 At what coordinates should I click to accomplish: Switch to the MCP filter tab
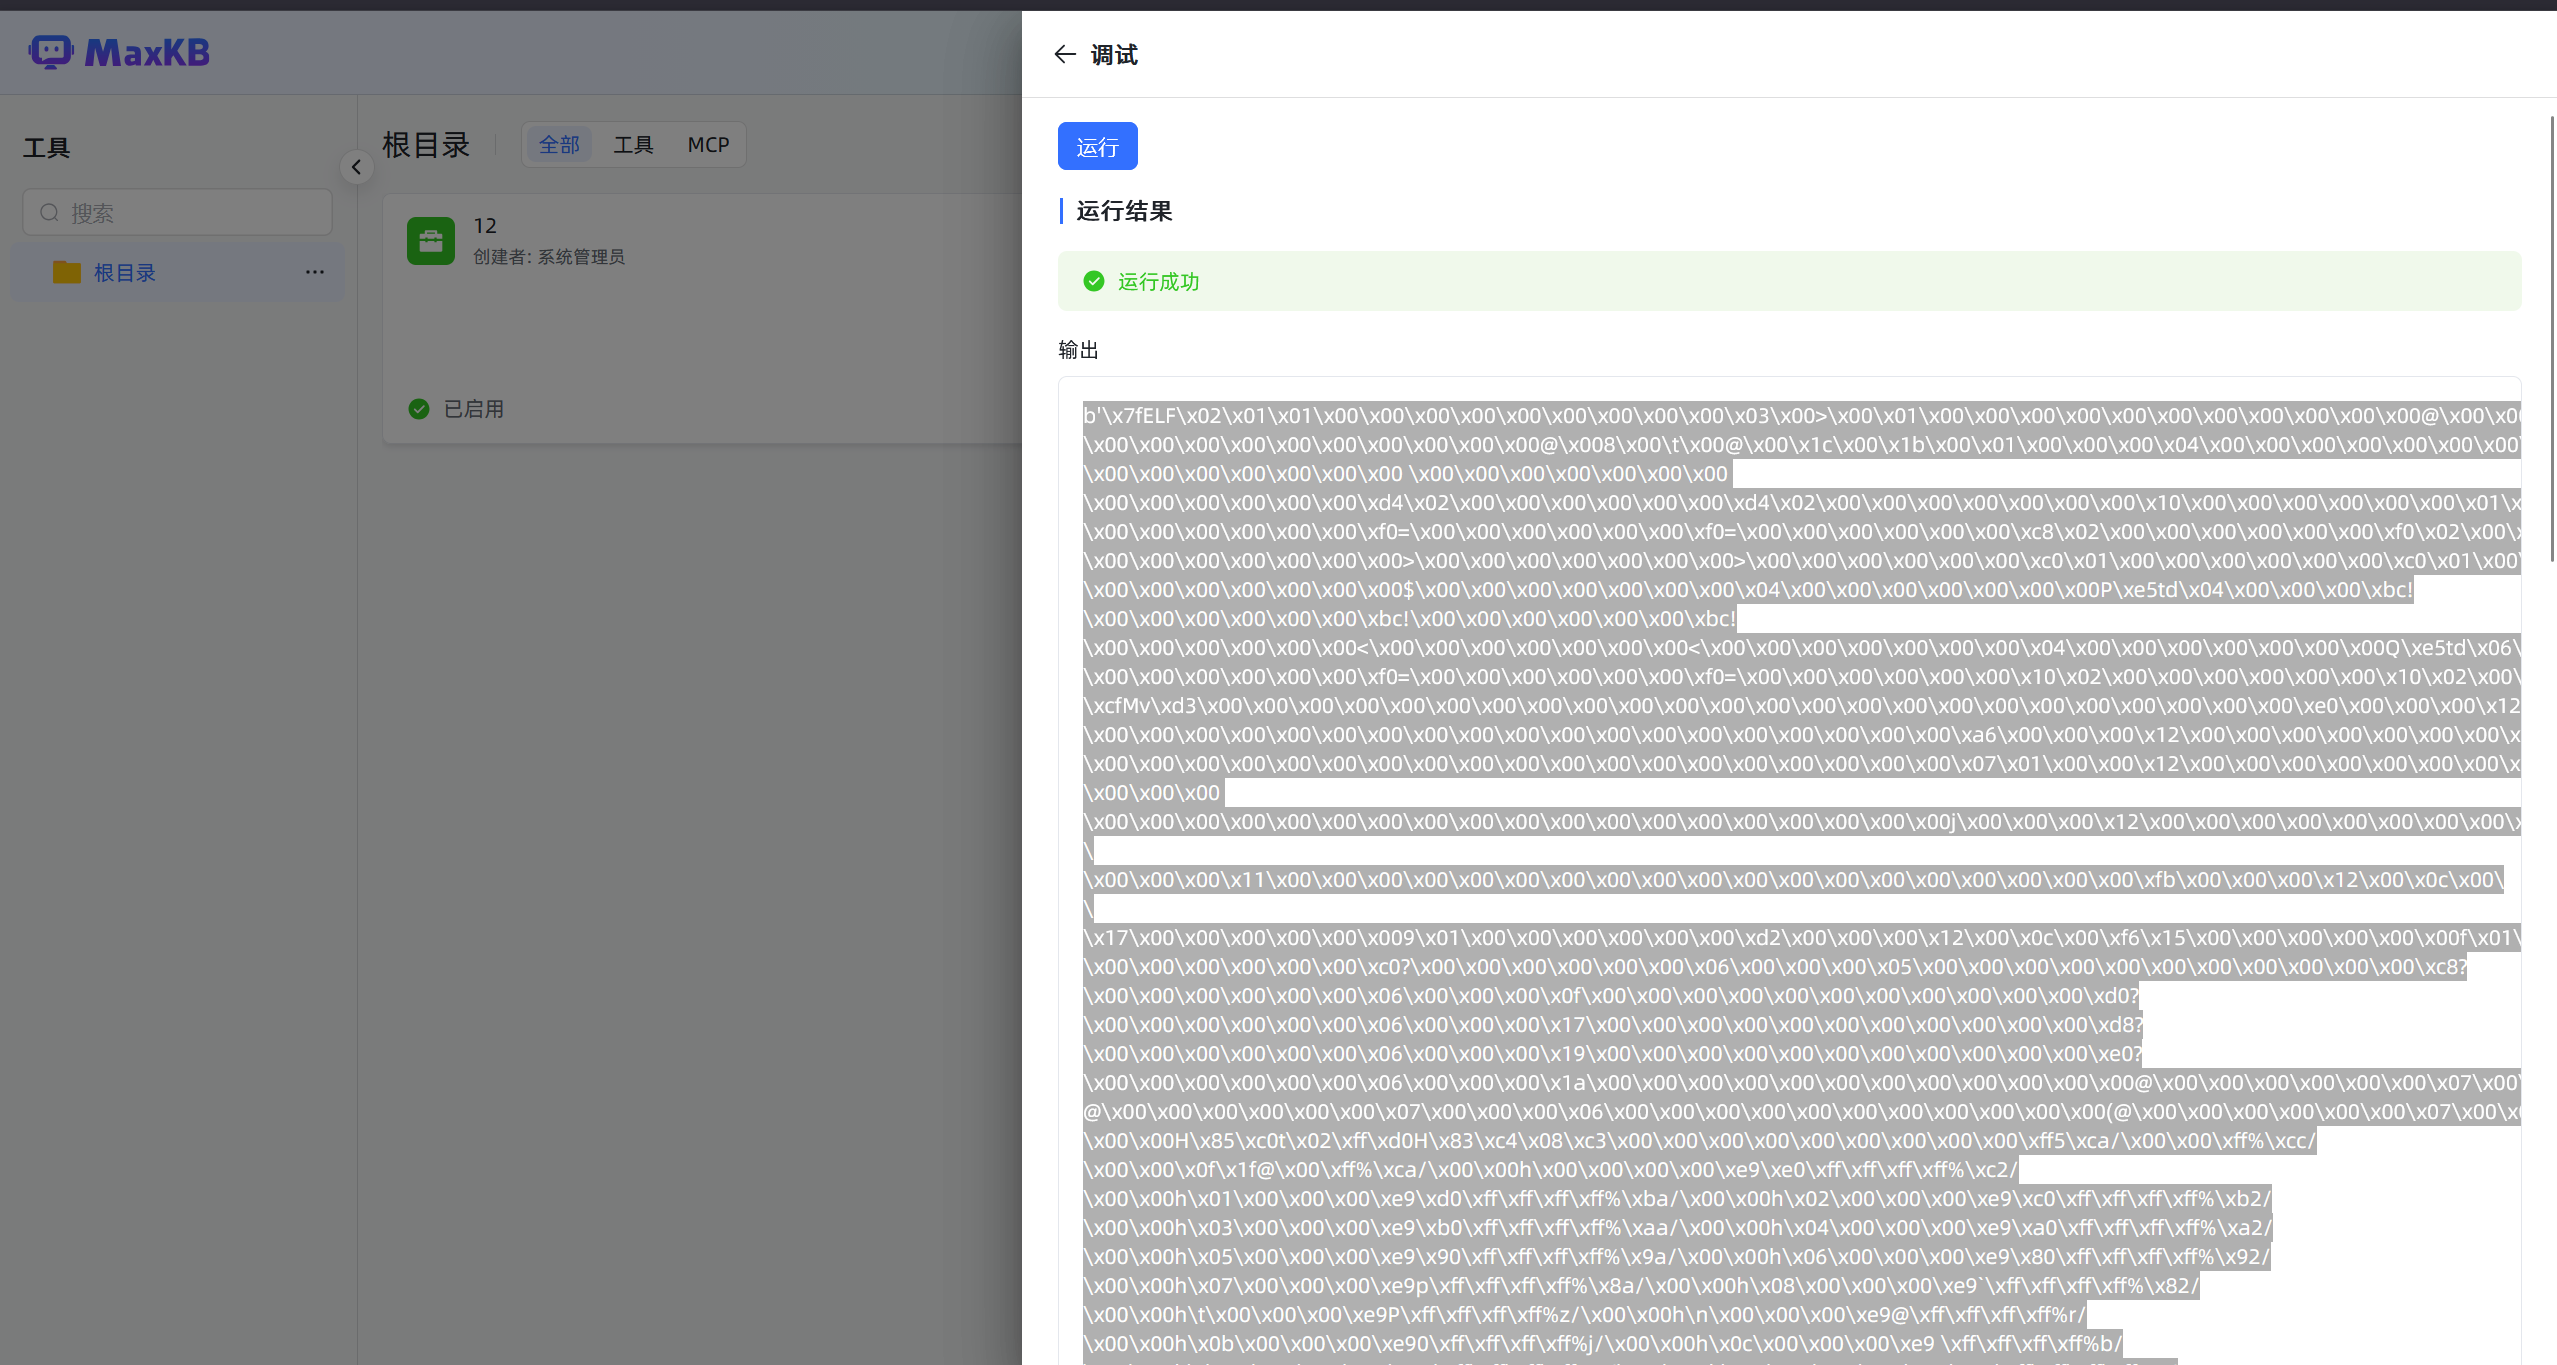[x=708, y=145]
